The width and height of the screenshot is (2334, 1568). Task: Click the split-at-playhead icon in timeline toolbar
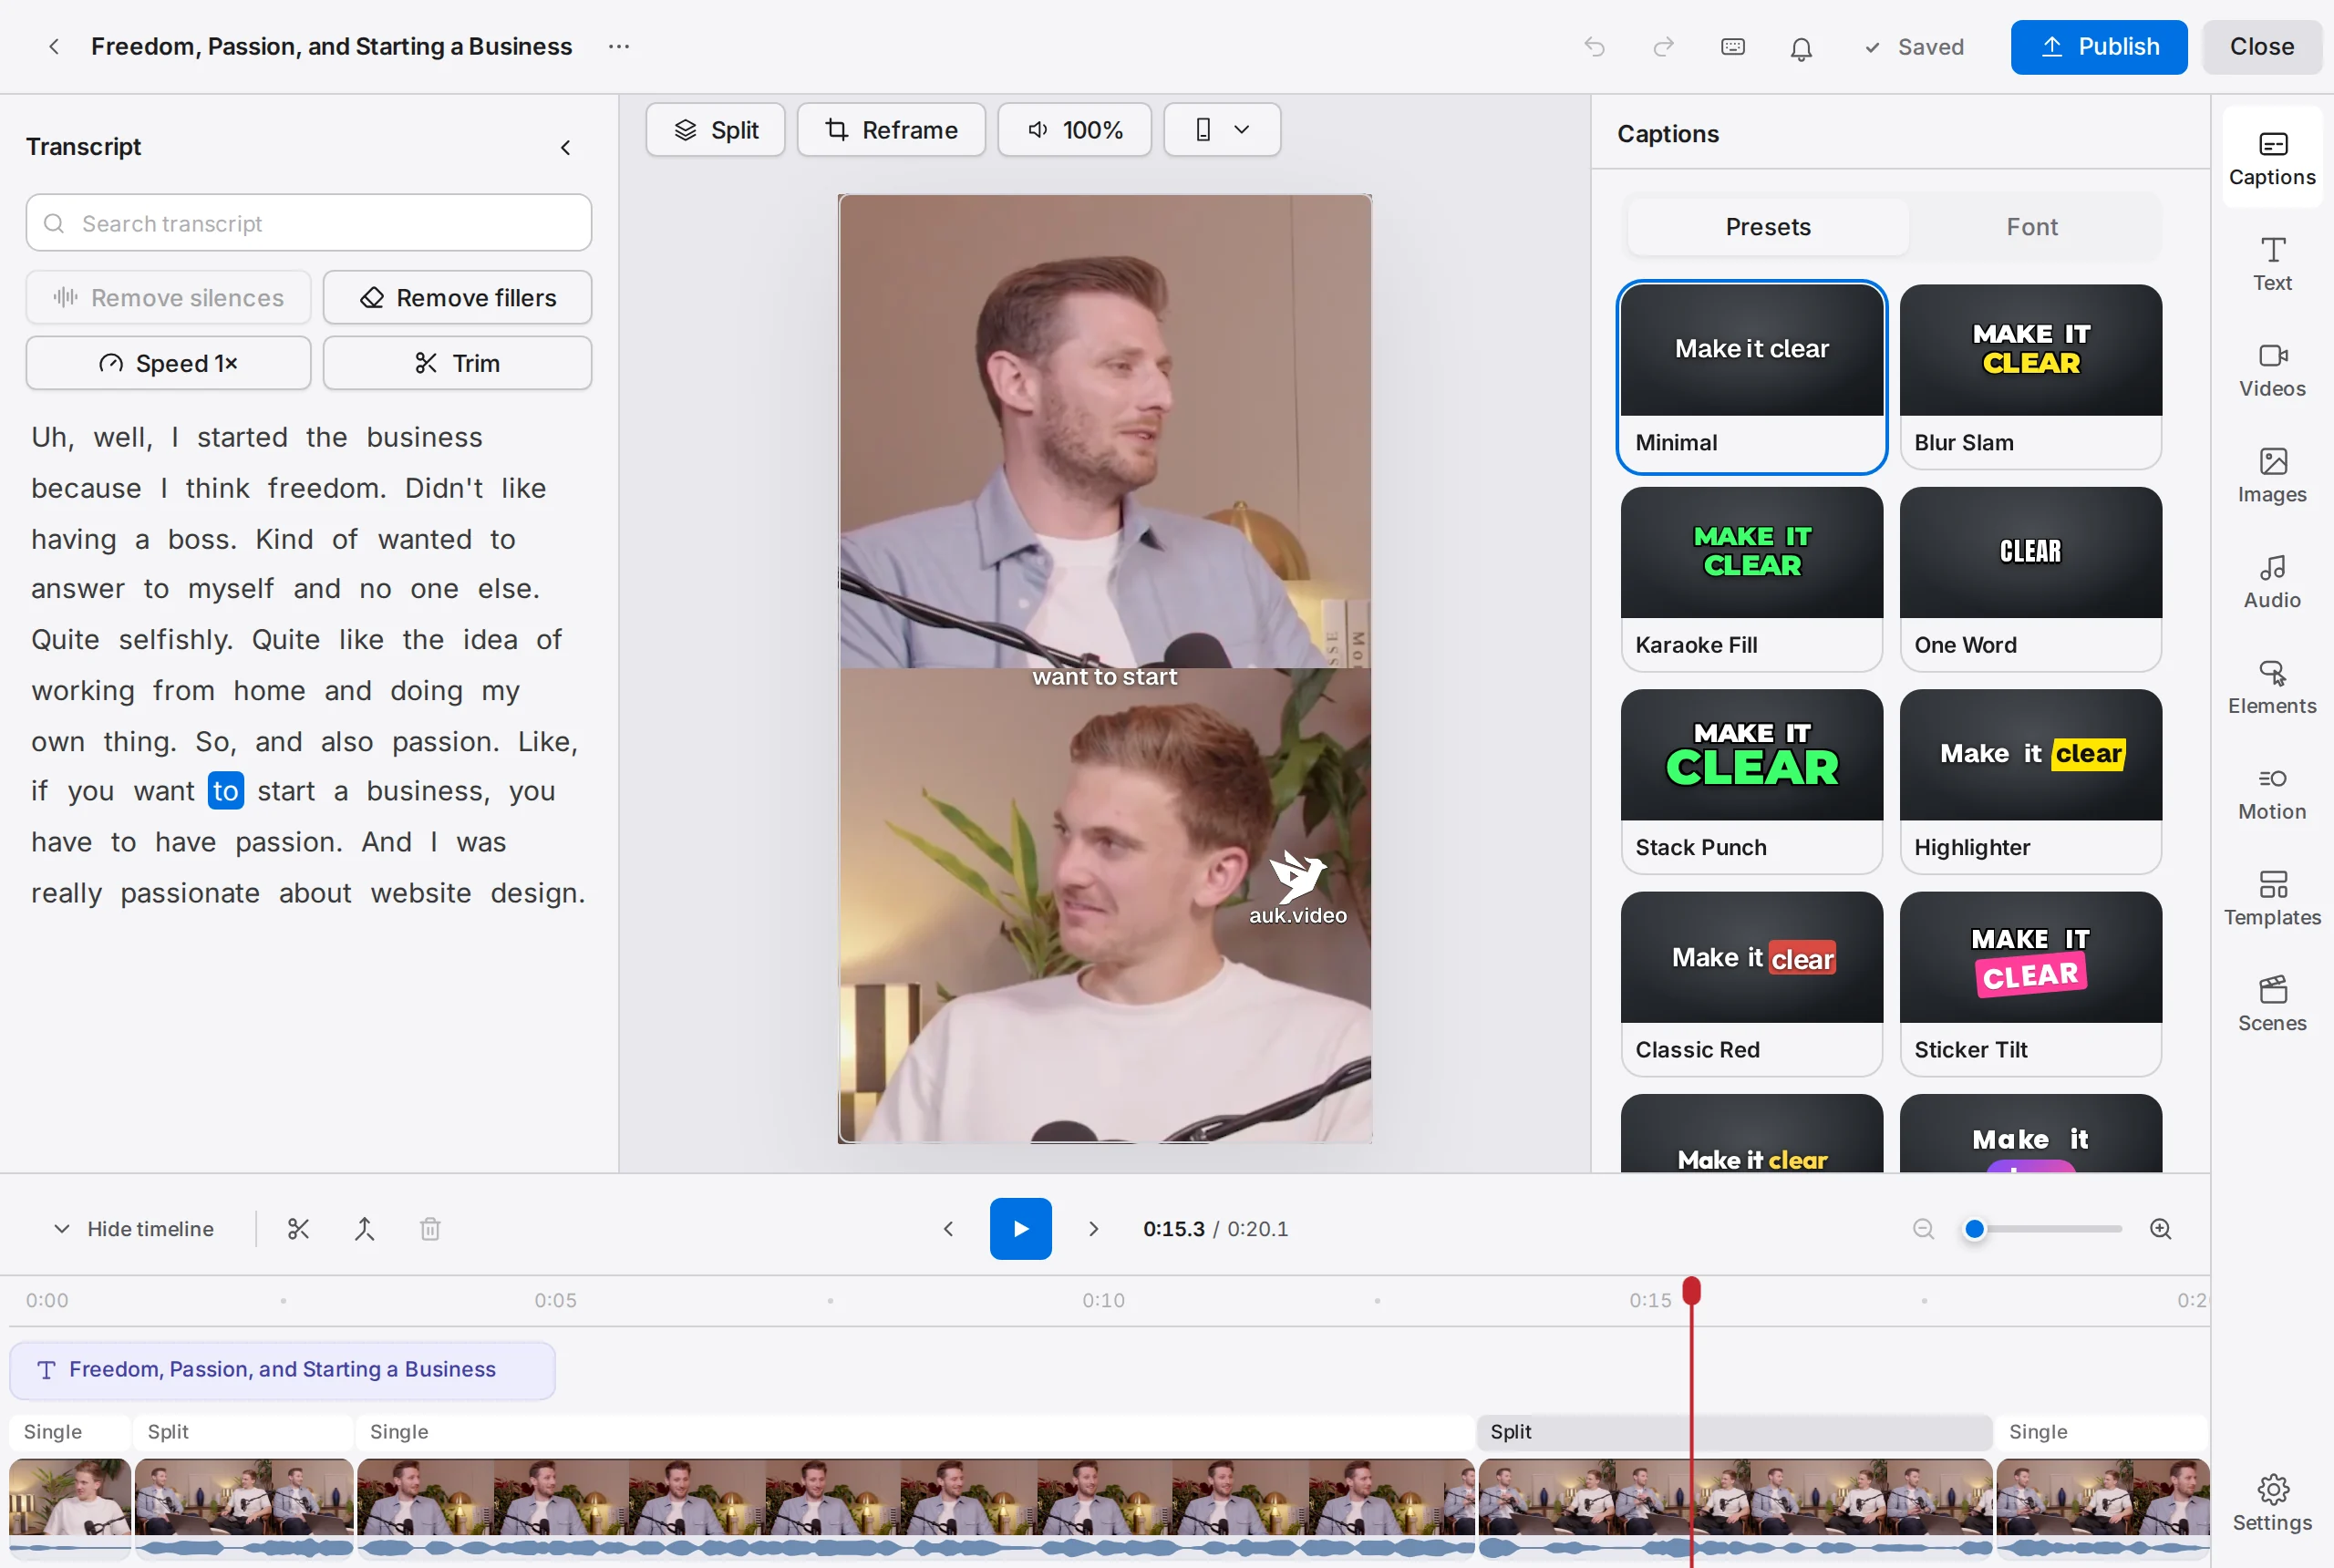364,1228
